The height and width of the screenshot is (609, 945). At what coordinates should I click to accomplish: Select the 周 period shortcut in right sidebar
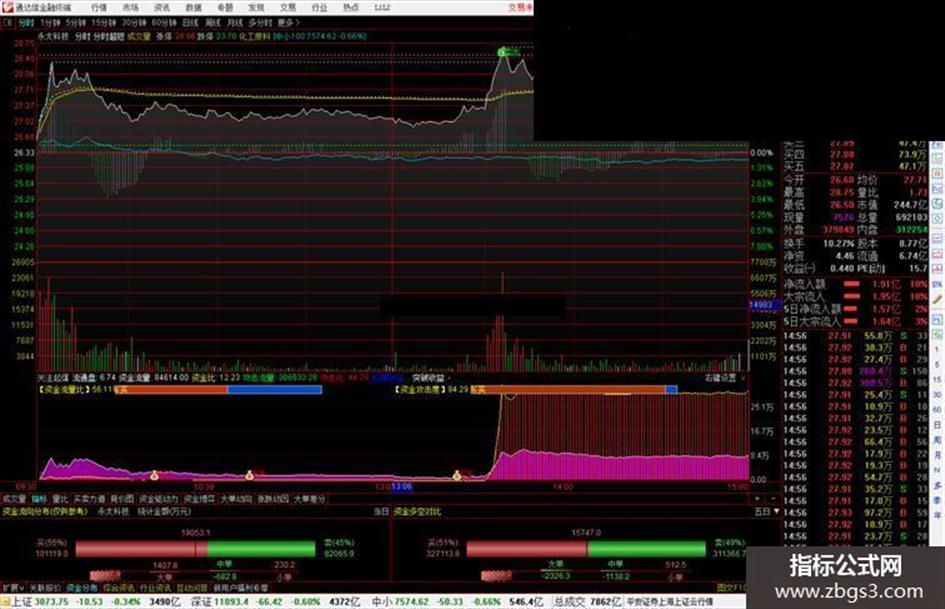tap(937, 440)
